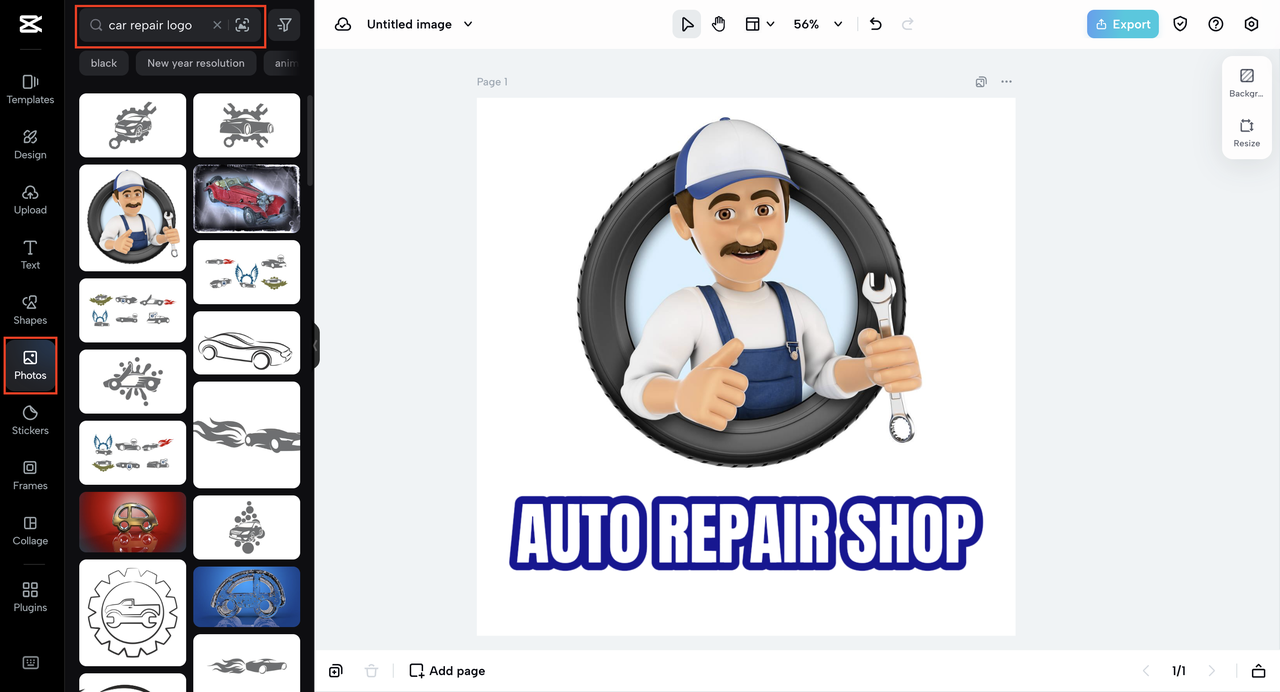Open the Text panel
The width and height of the screenshot is (1280, 692).
30,254
